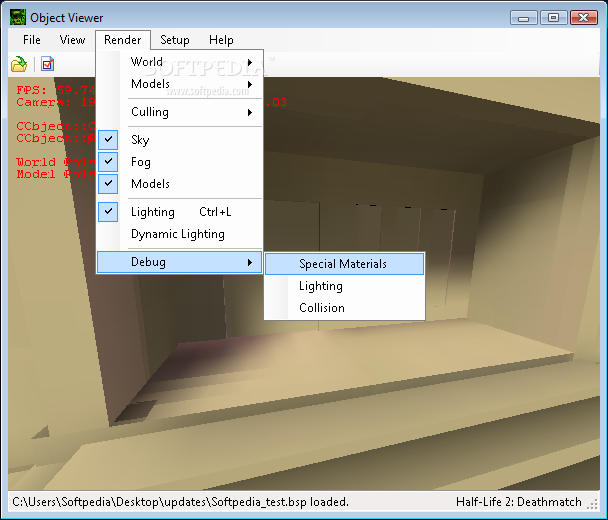Maximize the Object Viewer window
The image size is (608, 520).
coord(553,17)
